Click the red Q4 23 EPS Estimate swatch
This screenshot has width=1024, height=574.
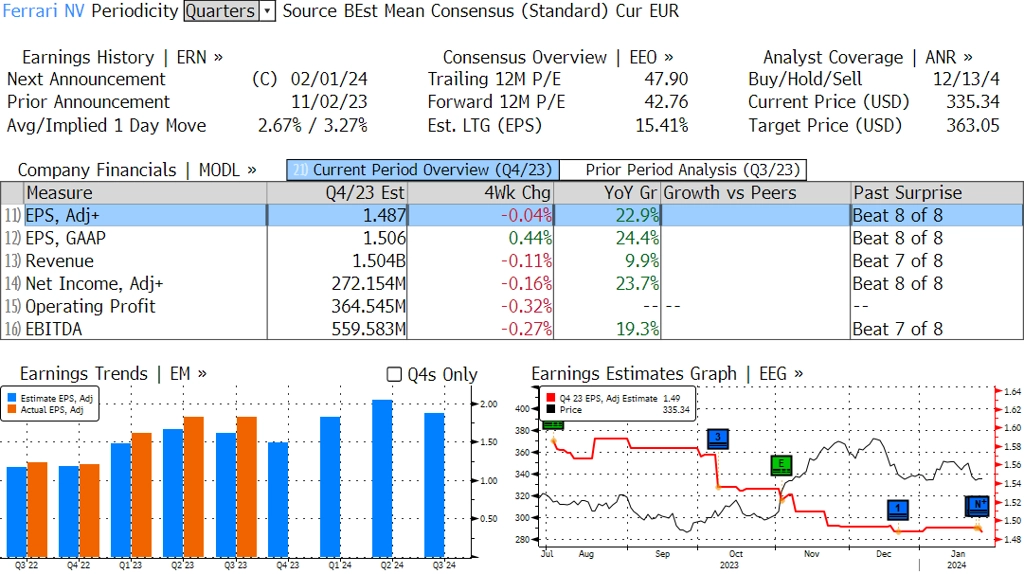551,398
